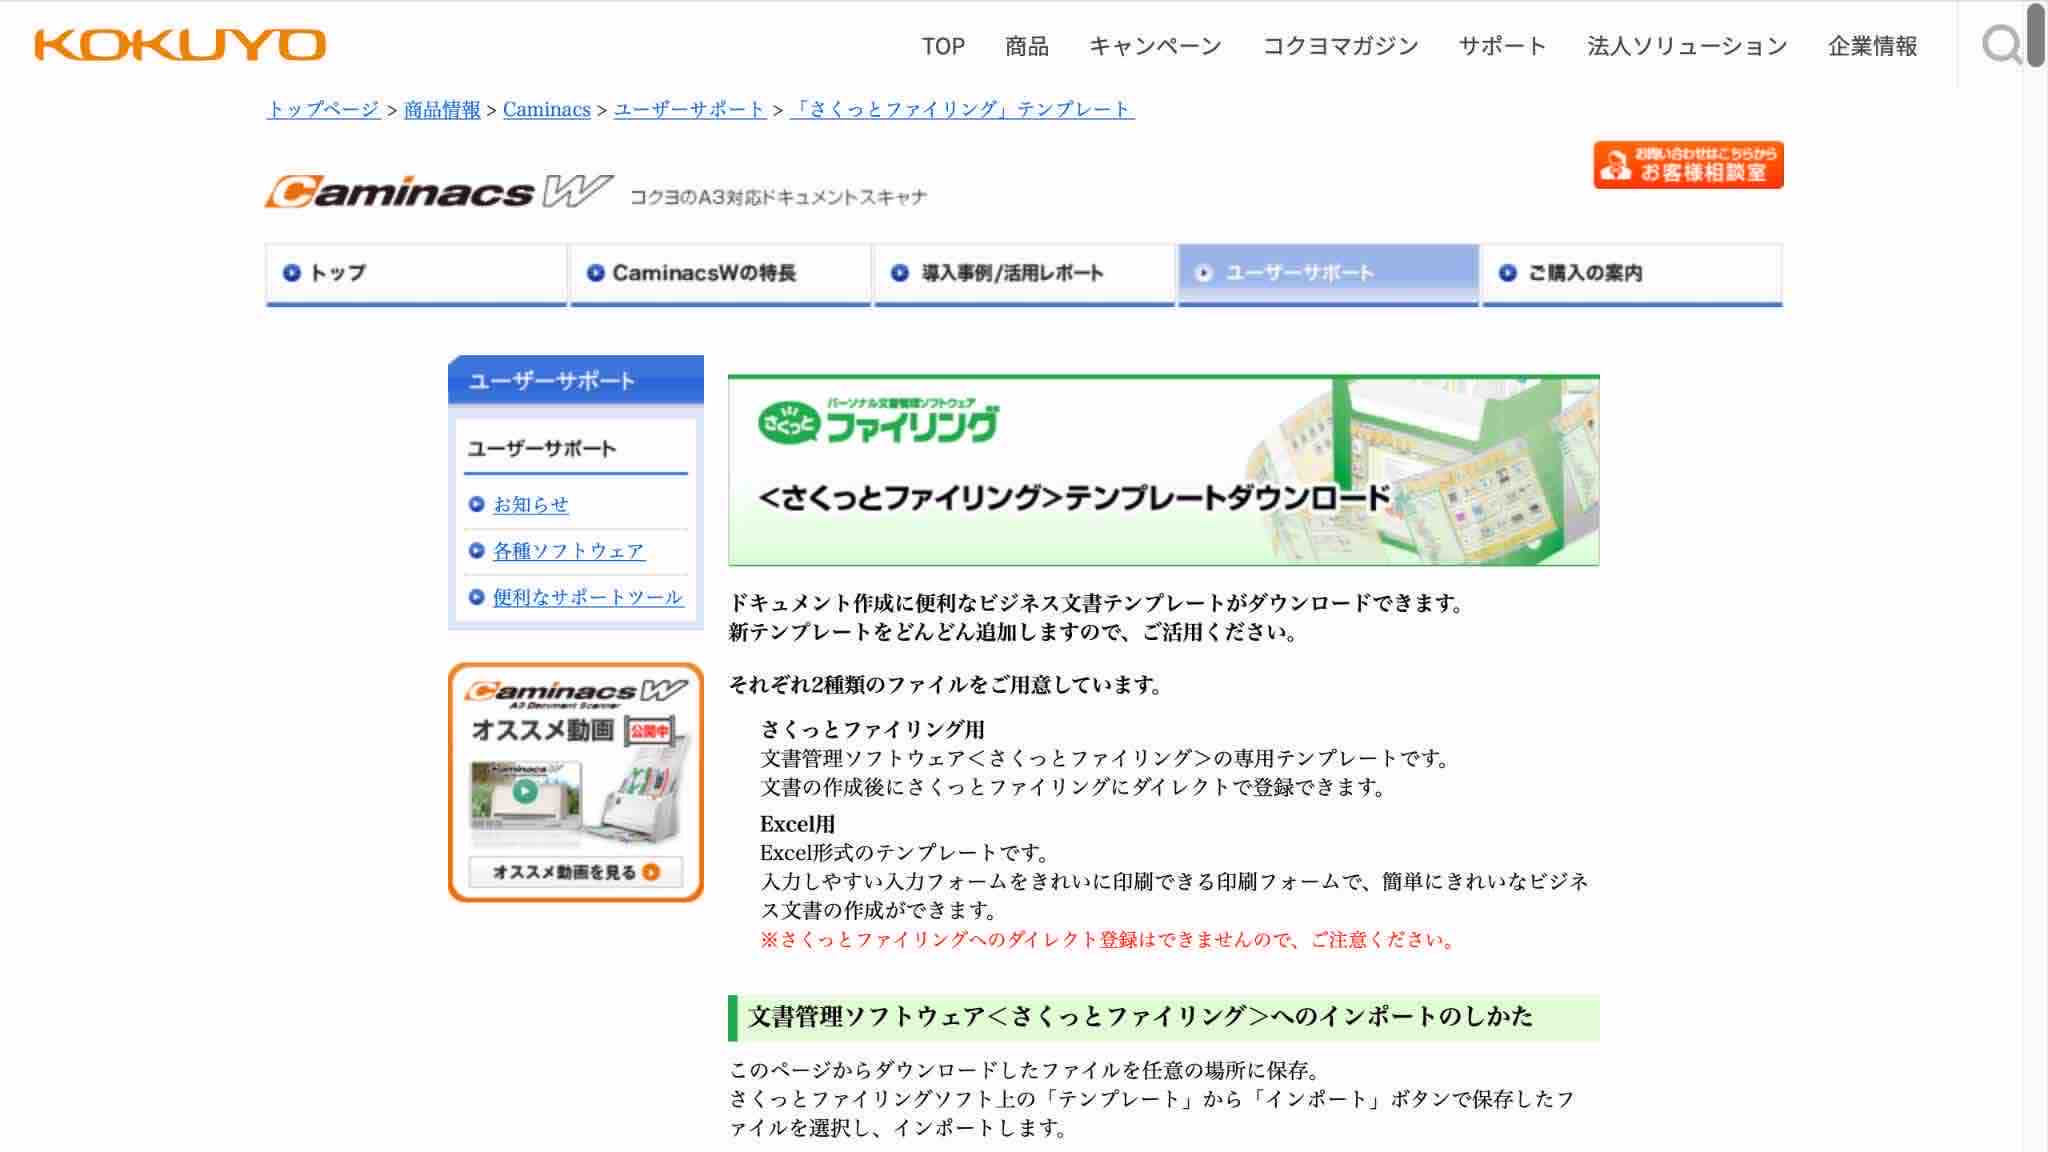Viewport: 2048px width, 1152px height.
Task: Open the 企業情報 menu item
Action: click(x=1873, y=46)
